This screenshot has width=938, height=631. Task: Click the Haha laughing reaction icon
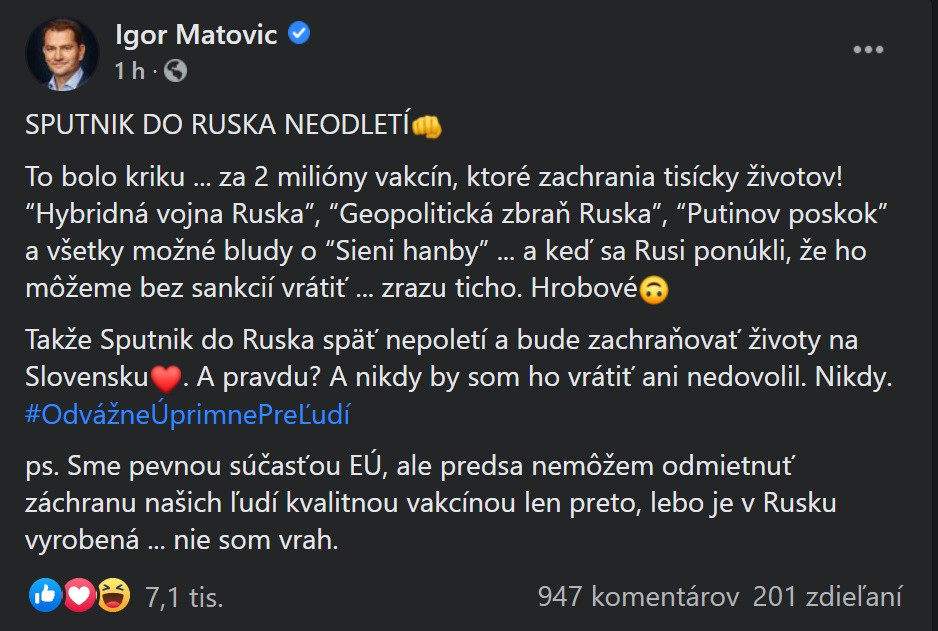pos(113,597)
